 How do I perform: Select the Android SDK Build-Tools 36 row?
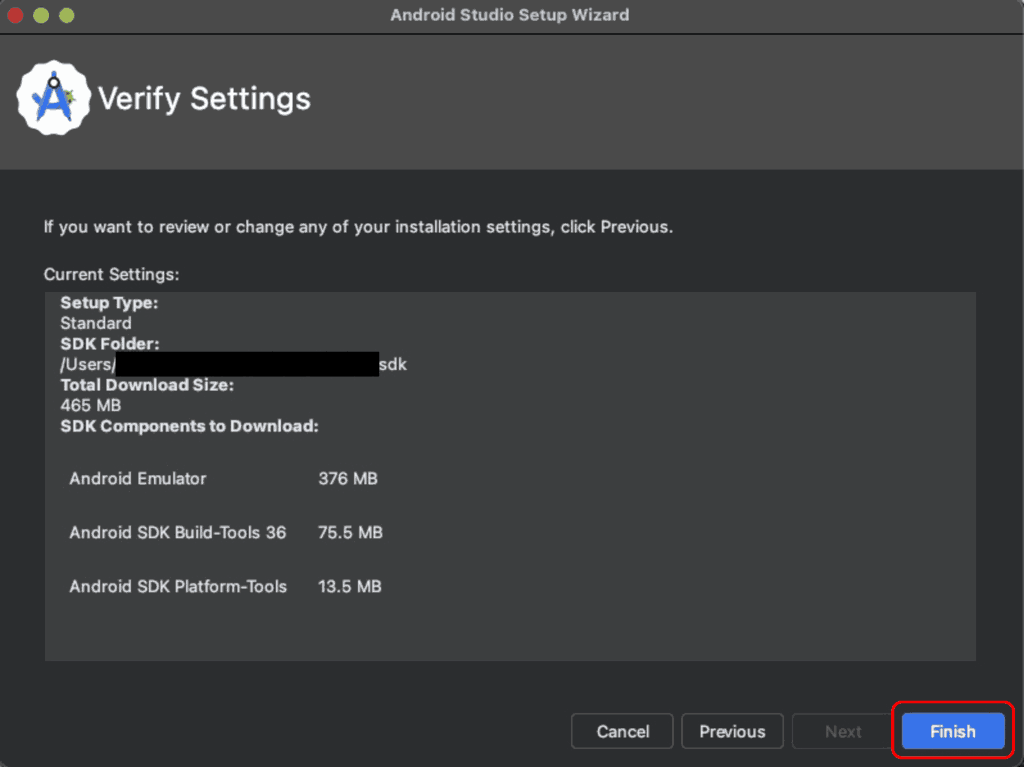click(x=226, y=532)
